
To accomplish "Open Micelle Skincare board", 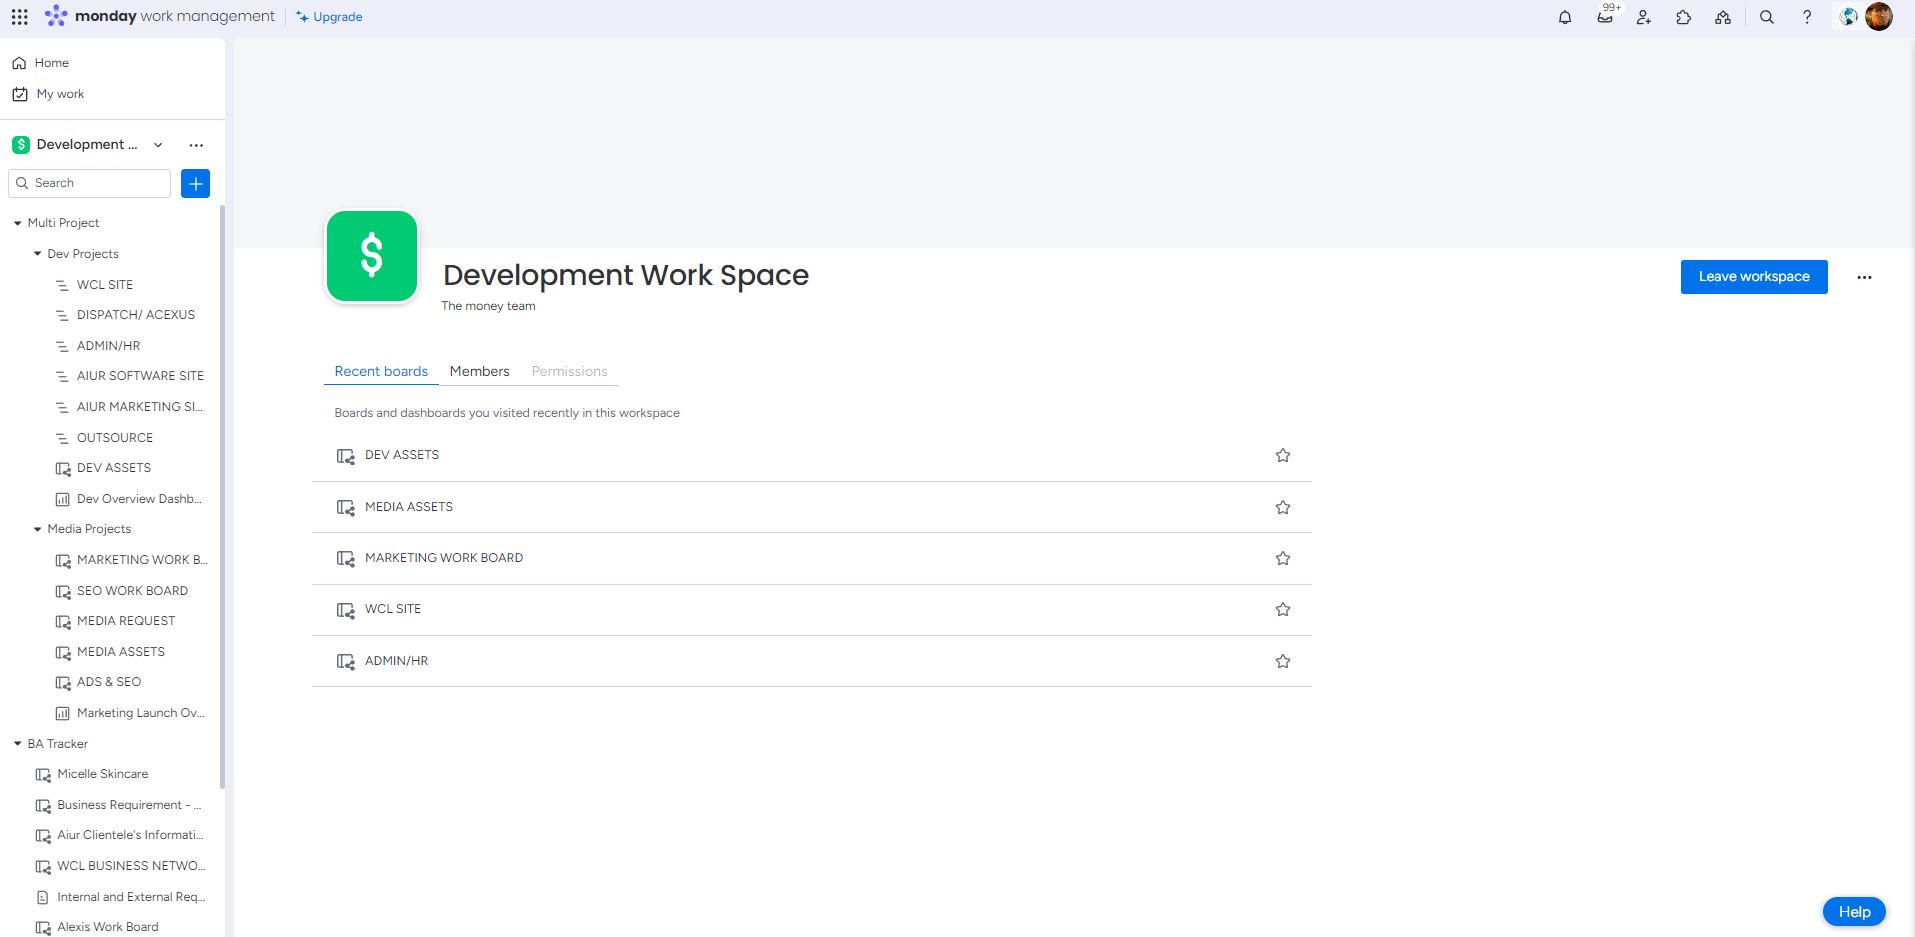I will click(x=102, y=774).
